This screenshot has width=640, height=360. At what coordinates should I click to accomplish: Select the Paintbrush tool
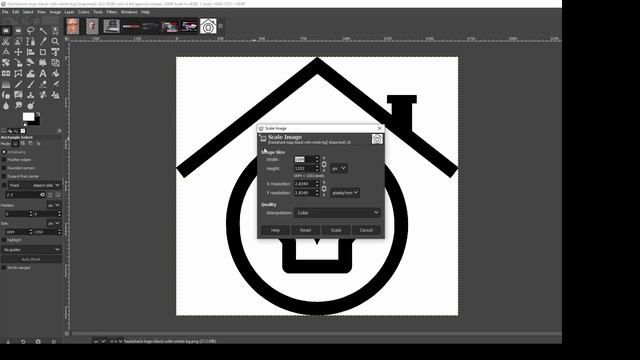coord(31,84)
